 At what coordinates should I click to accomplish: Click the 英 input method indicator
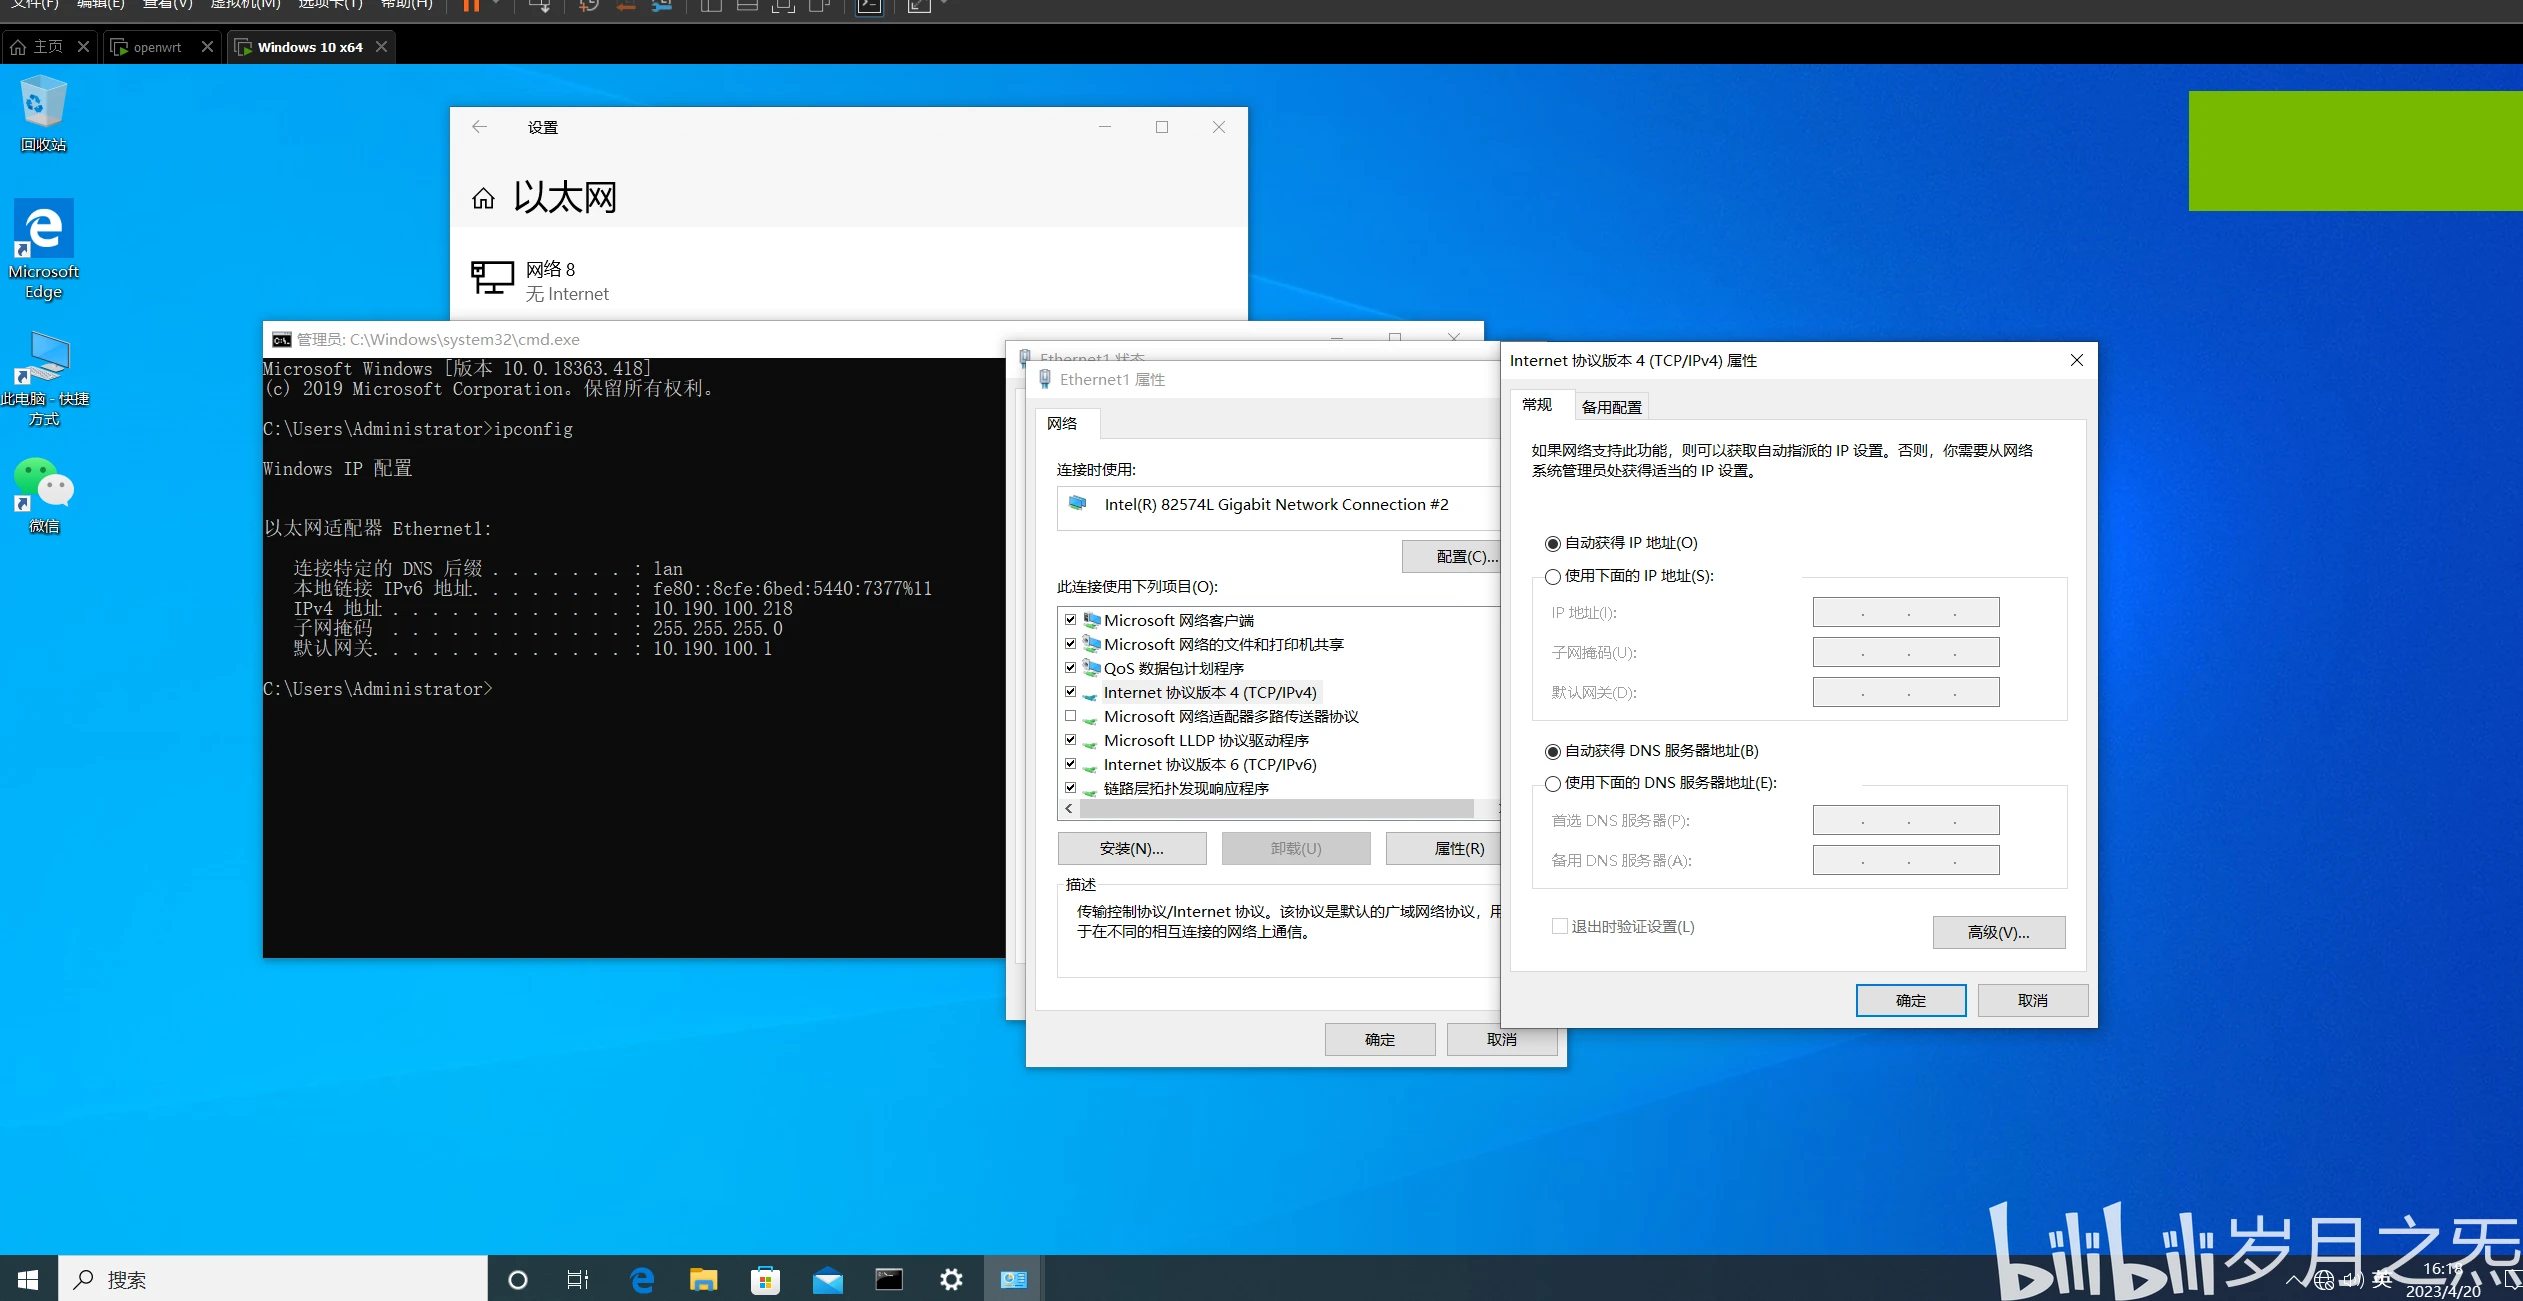[2383, 1279]
